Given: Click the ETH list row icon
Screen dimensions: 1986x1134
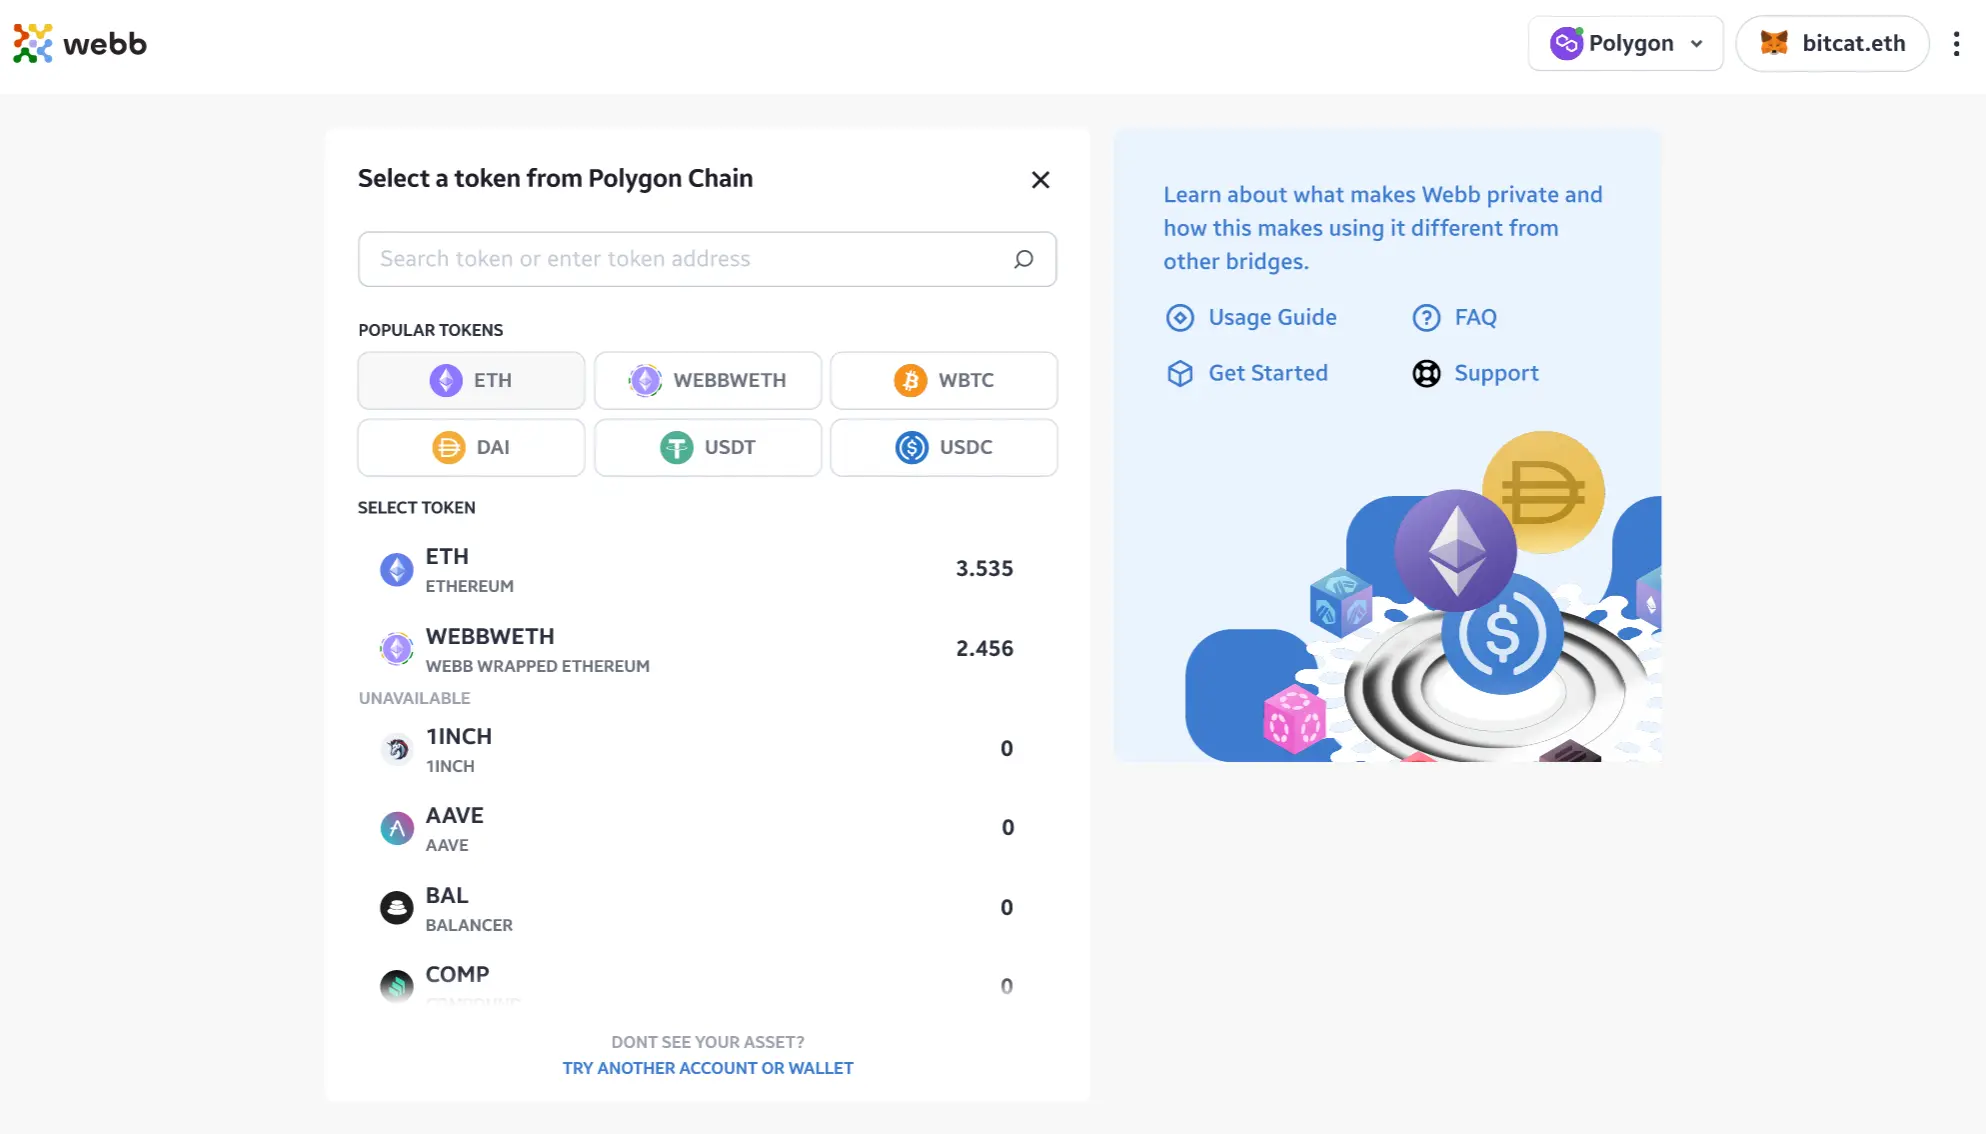Looking at the screenshot, I should coord(396,569).
